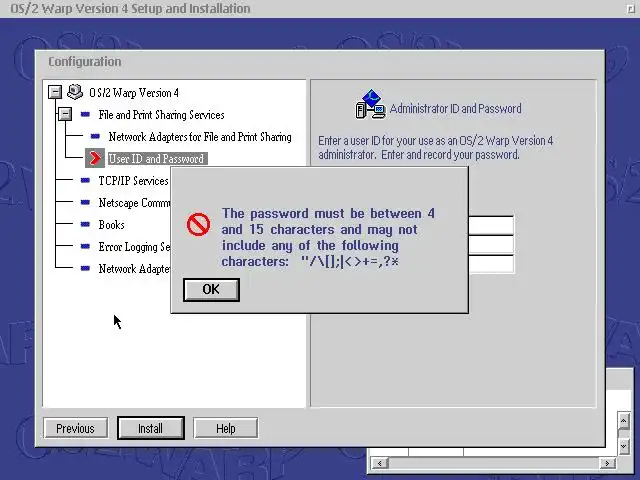Screen dimensions: 640x480
Task: Click the Configuration panel title
Action: pyautogui.click(x=85, y=62)
